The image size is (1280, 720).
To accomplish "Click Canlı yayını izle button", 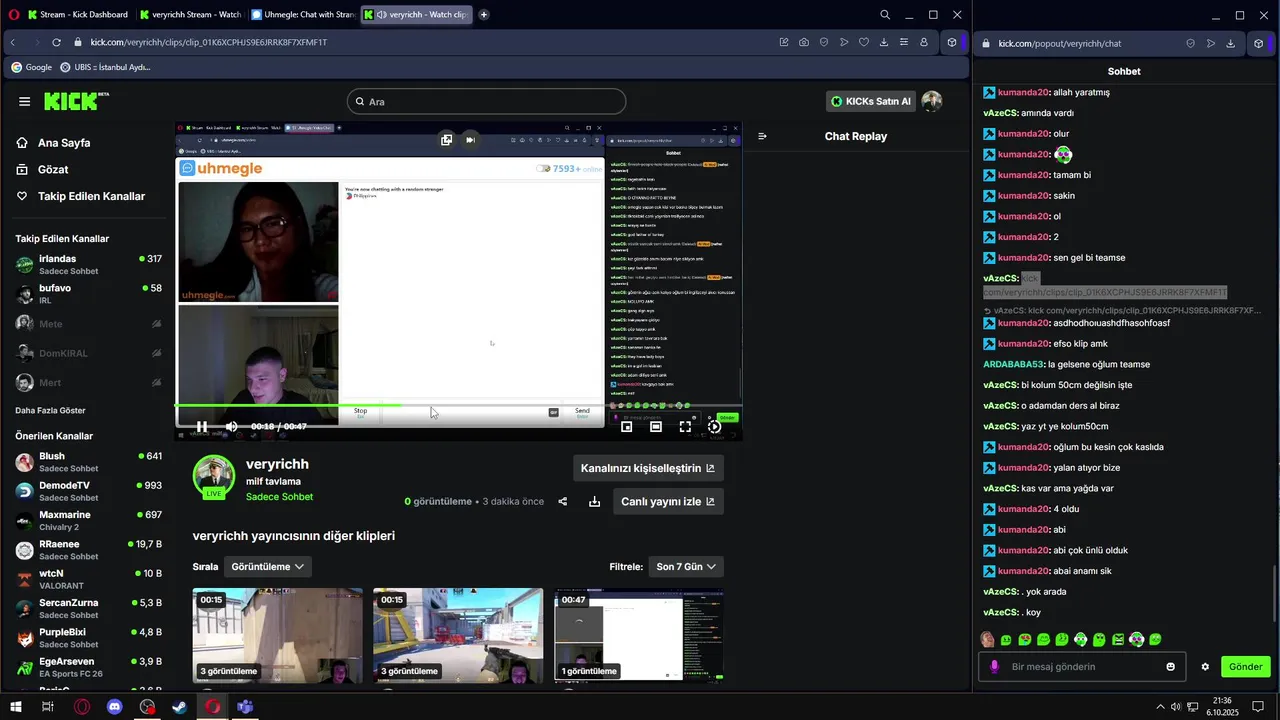I will pyautogui.click(x=668, y=501).
